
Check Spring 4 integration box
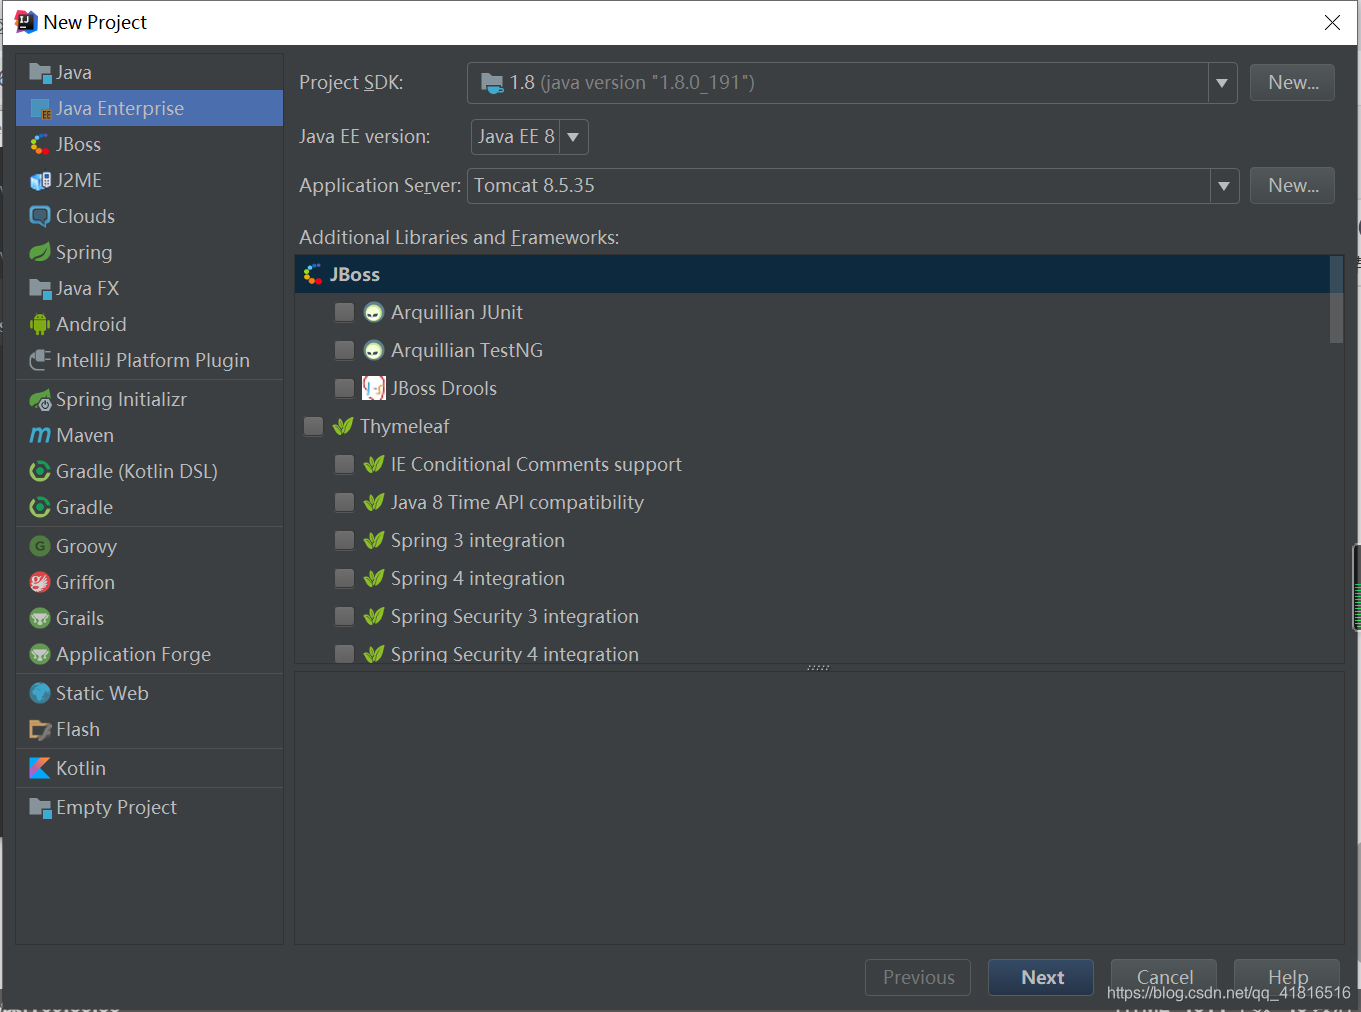(344, 578)
